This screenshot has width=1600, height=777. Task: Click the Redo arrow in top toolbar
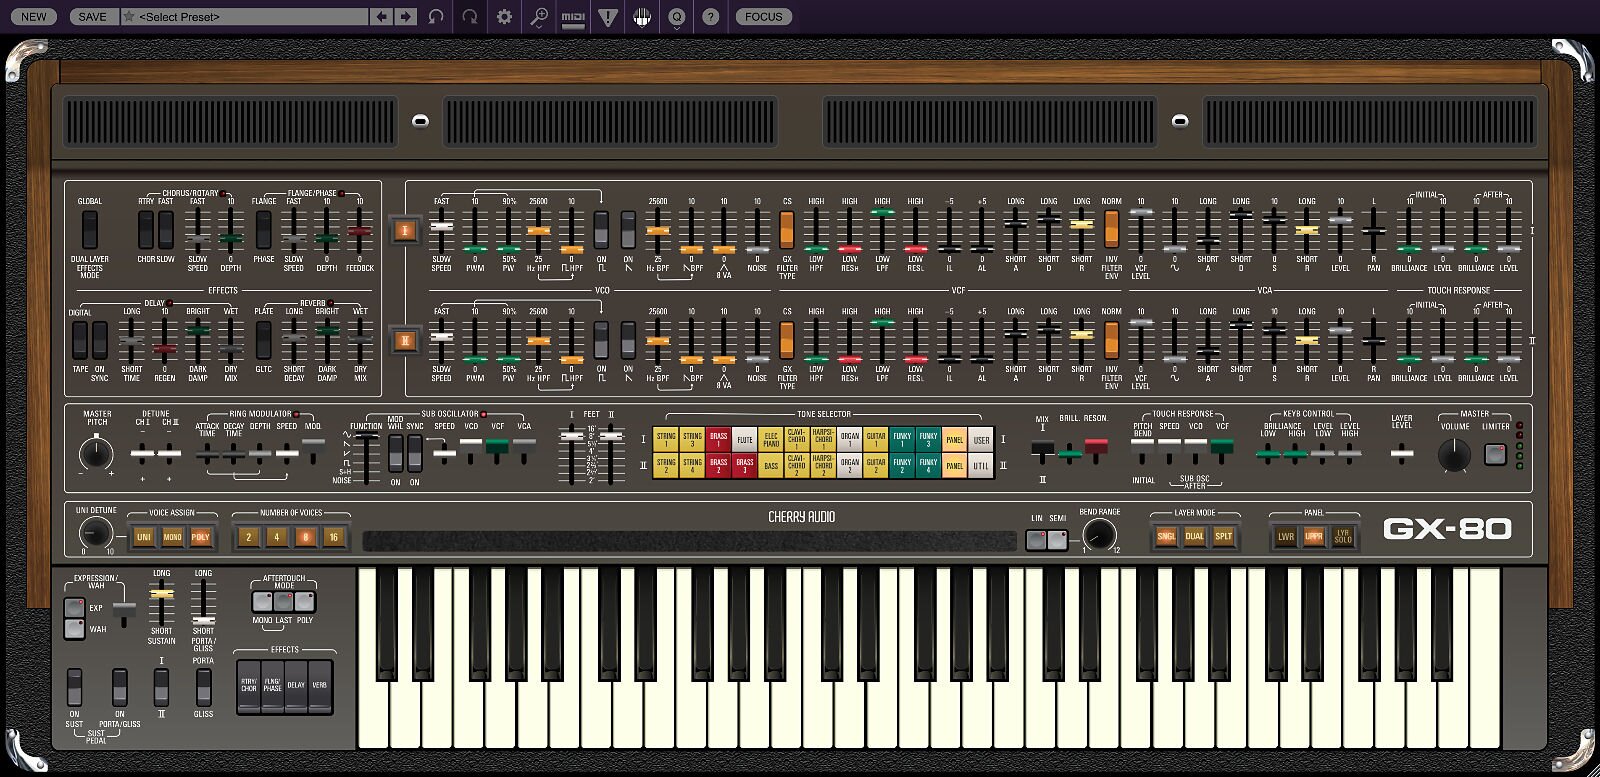coord(470,17)
